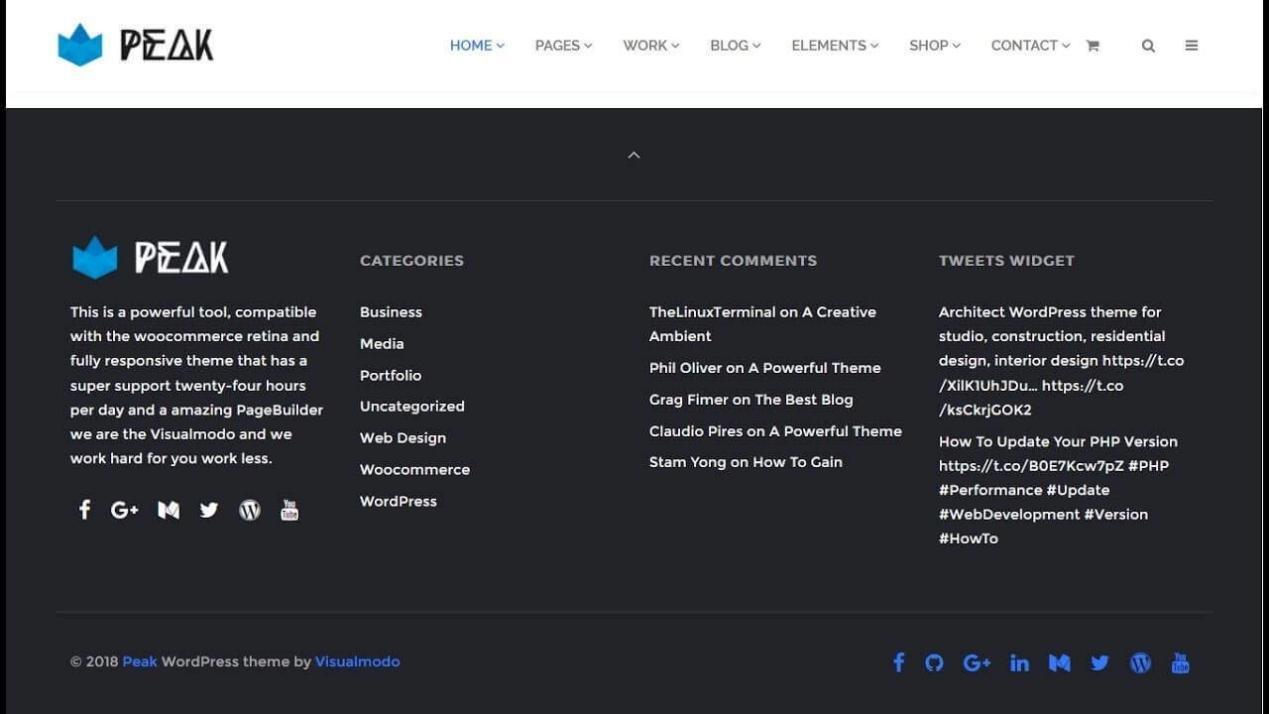
Task: Click blue YouTube icon in bottom bar
Action: 1180,663
